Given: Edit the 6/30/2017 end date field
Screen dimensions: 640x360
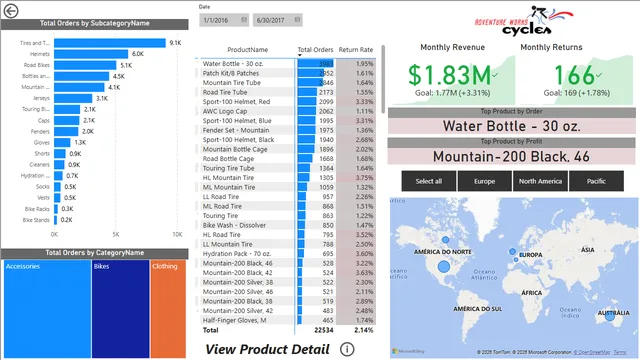Looking at the screenshot, I should pyautogui.click(x=278, y=20).
